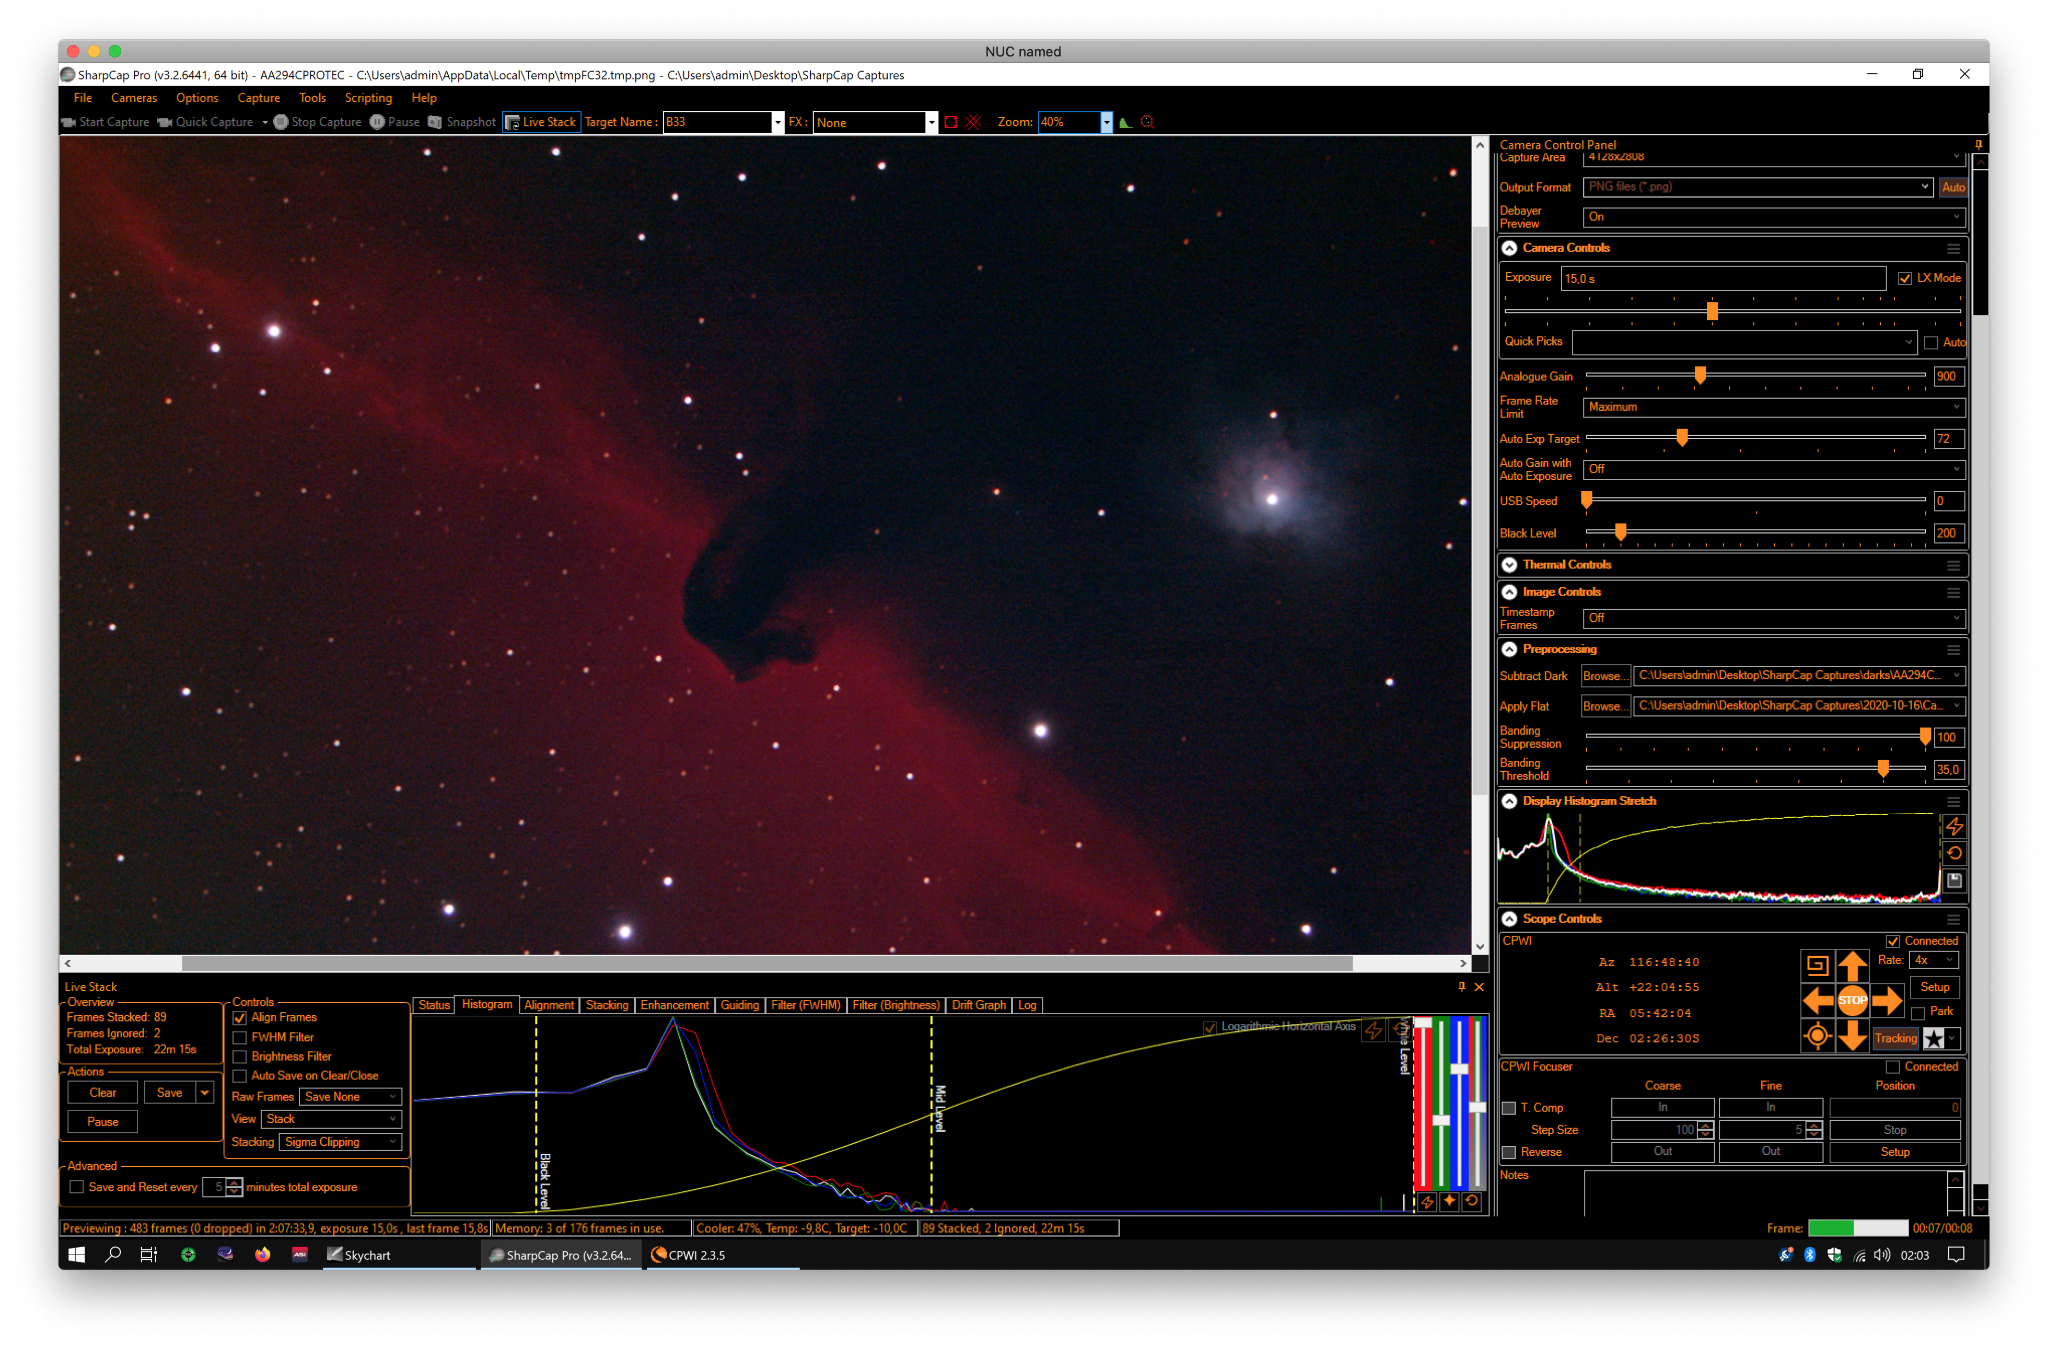Open the Raw Frames Save None dropdown
The width and height of the screenshot is (2048, 1347).
click(x=350, y=1097)
